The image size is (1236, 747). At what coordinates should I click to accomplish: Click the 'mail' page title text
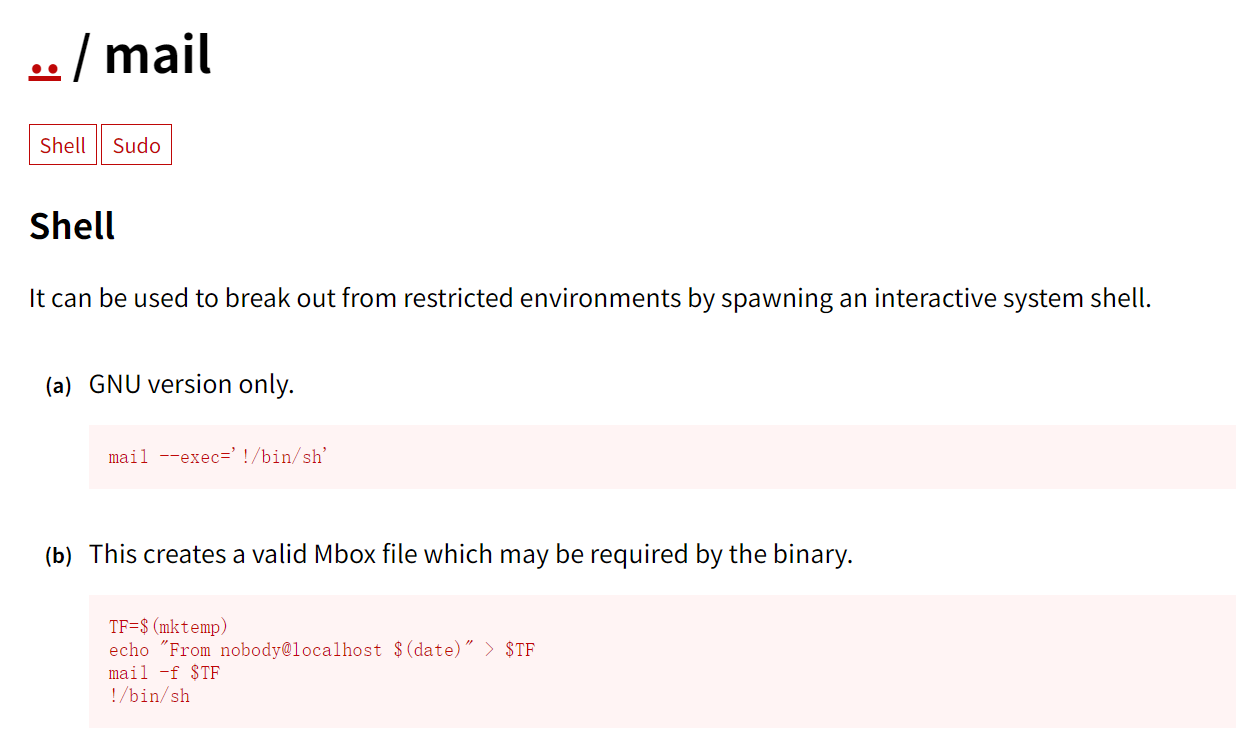(x=158, y=54)
